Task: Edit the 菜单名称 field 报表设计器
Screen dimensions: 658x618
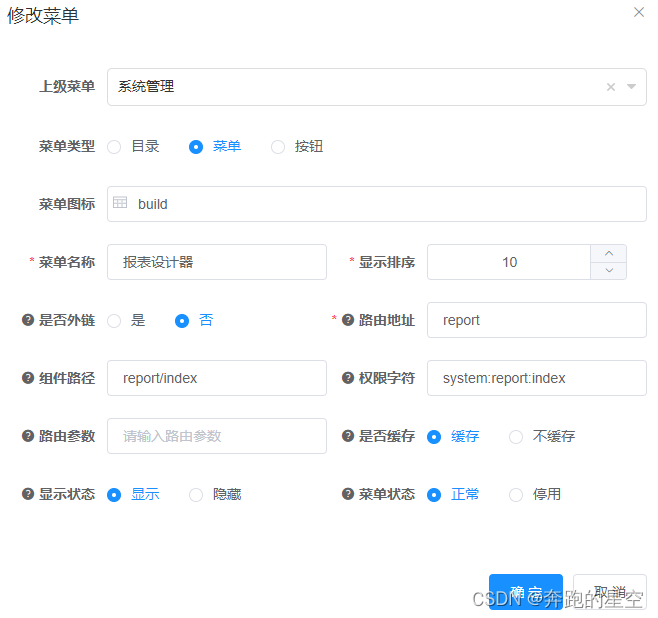Action: (x=217, y=262)
